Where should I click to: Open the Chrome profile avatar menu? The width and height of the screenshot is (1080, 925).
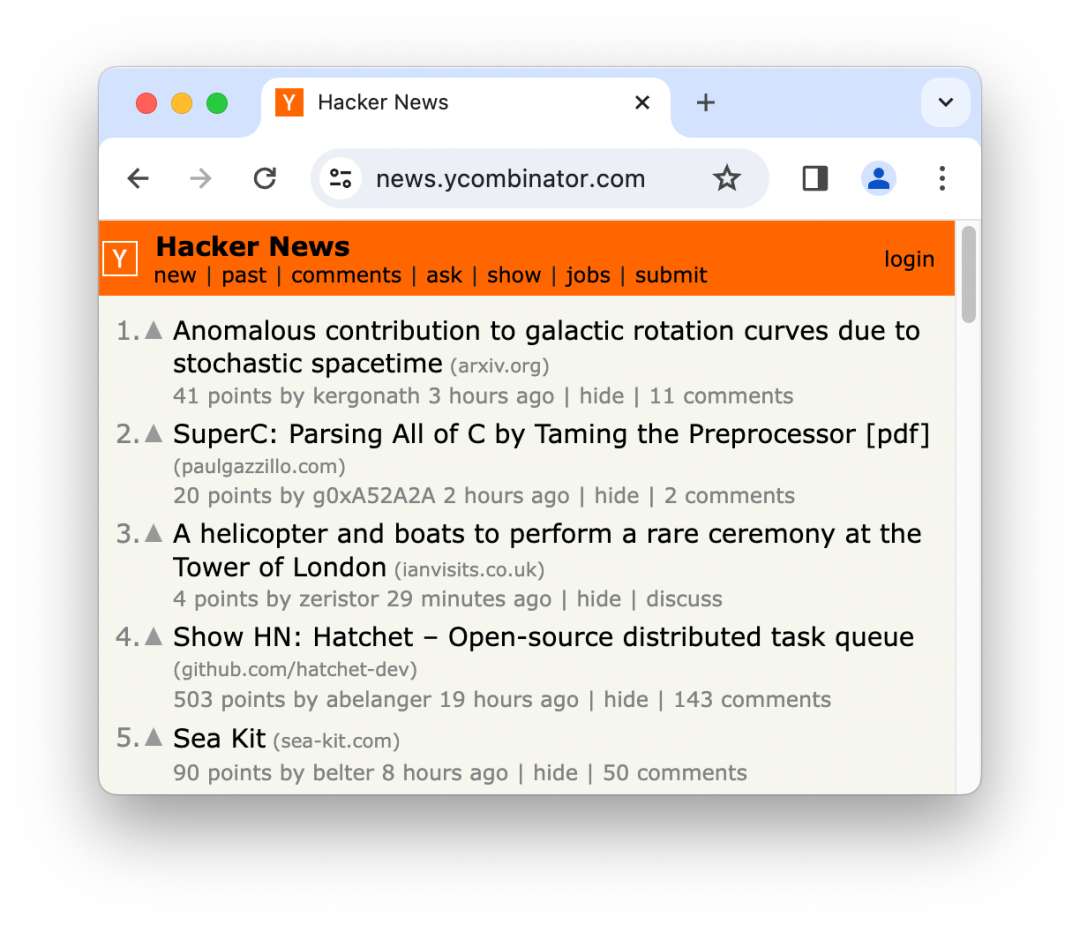pyautogui.click(x=878, y=178)
